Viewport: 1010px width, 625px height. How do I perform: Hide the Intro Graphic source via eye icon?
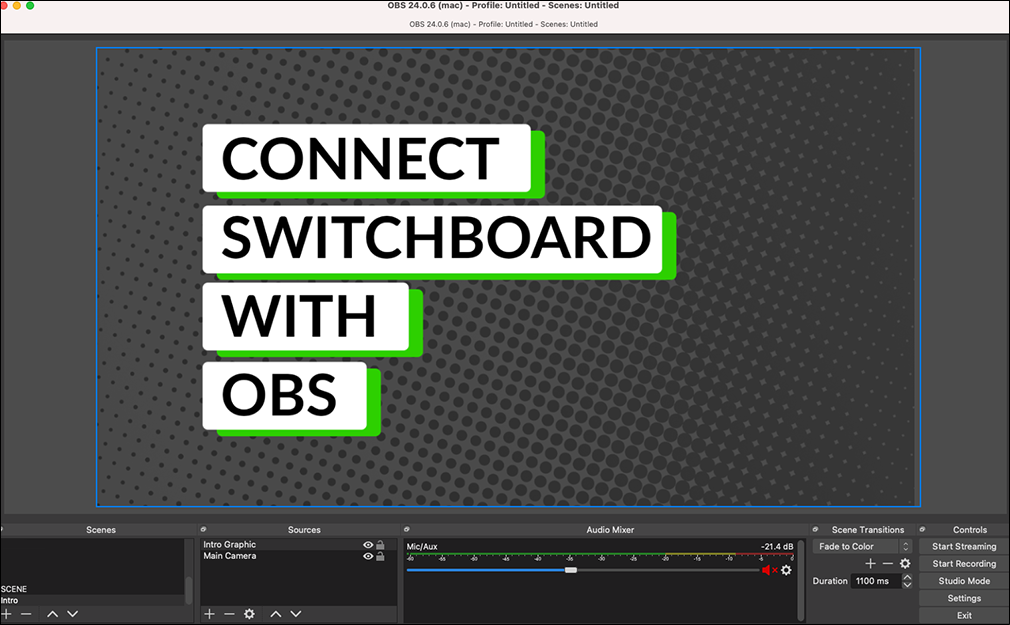click(368, 545)
